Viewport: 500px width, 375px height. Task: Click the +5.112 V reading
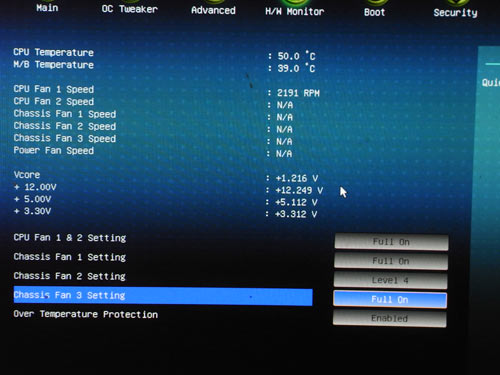(x=296, y=202)
